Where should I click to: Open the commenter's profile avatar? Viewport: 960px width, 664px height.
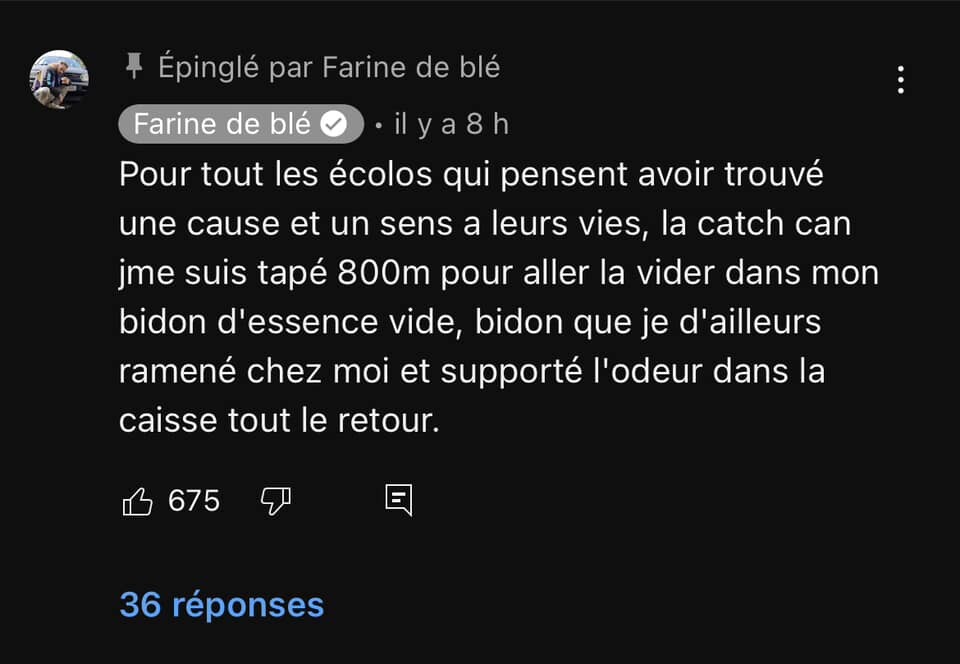click(59, 80)
